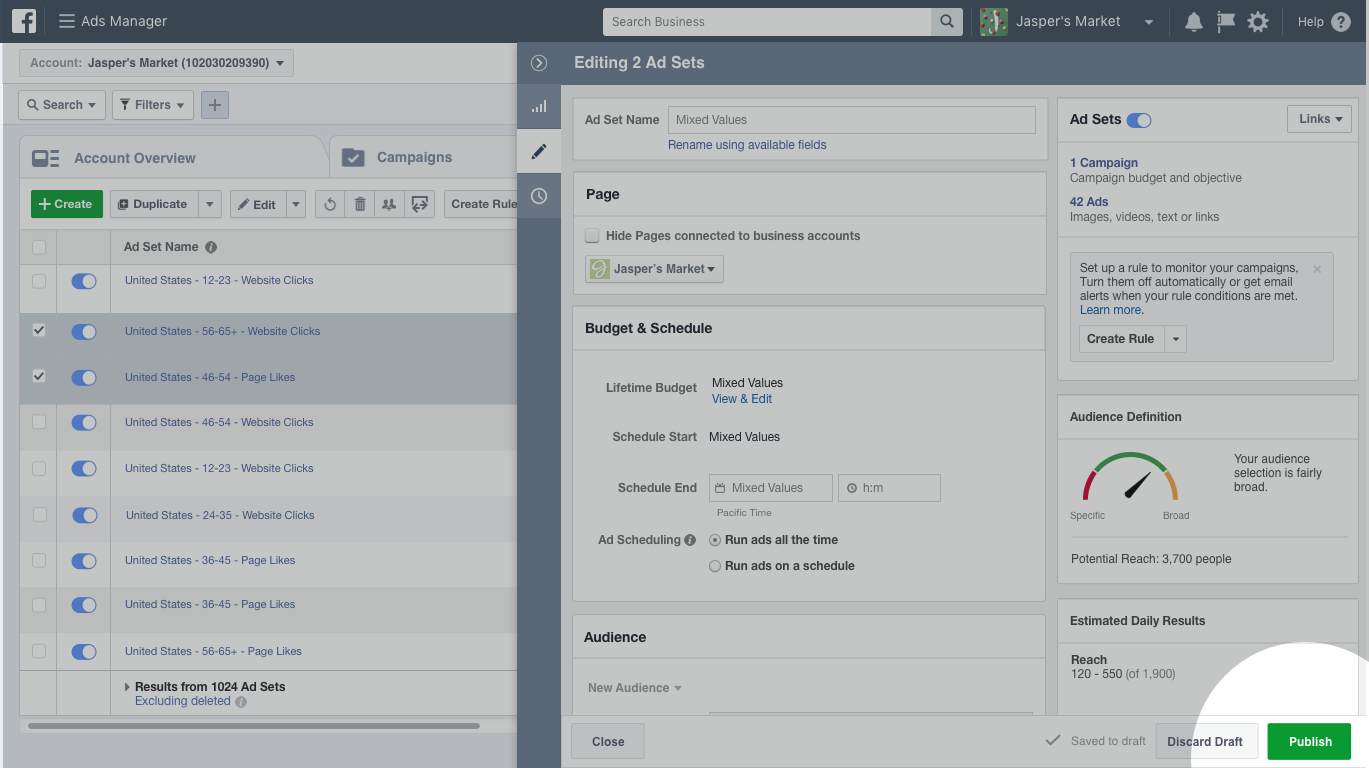
Task: Open the Ads Manager hamburger menu
Action: [x=67, y=21]
